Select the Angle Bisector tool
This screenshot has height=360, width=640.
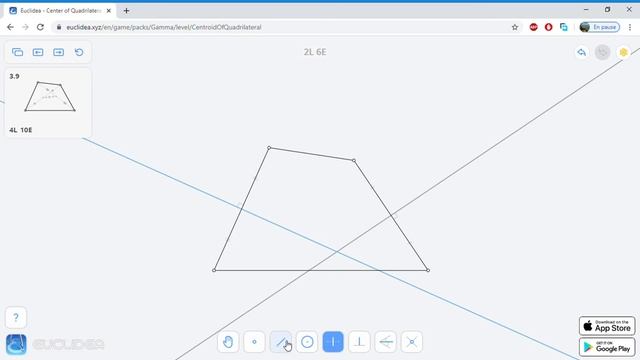tap(386, 342)
